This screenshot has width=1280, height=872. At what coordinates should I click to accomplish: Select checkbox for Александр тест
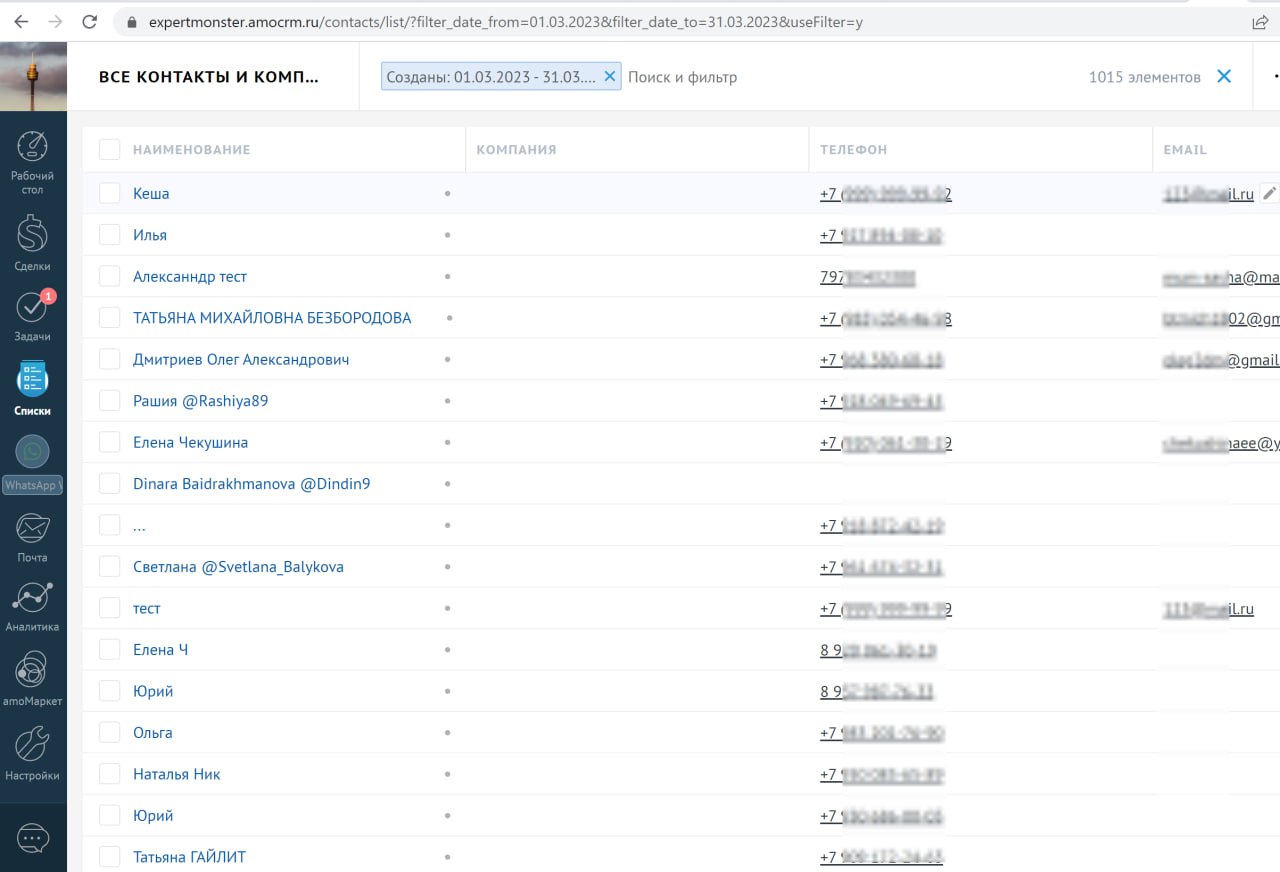109,276
